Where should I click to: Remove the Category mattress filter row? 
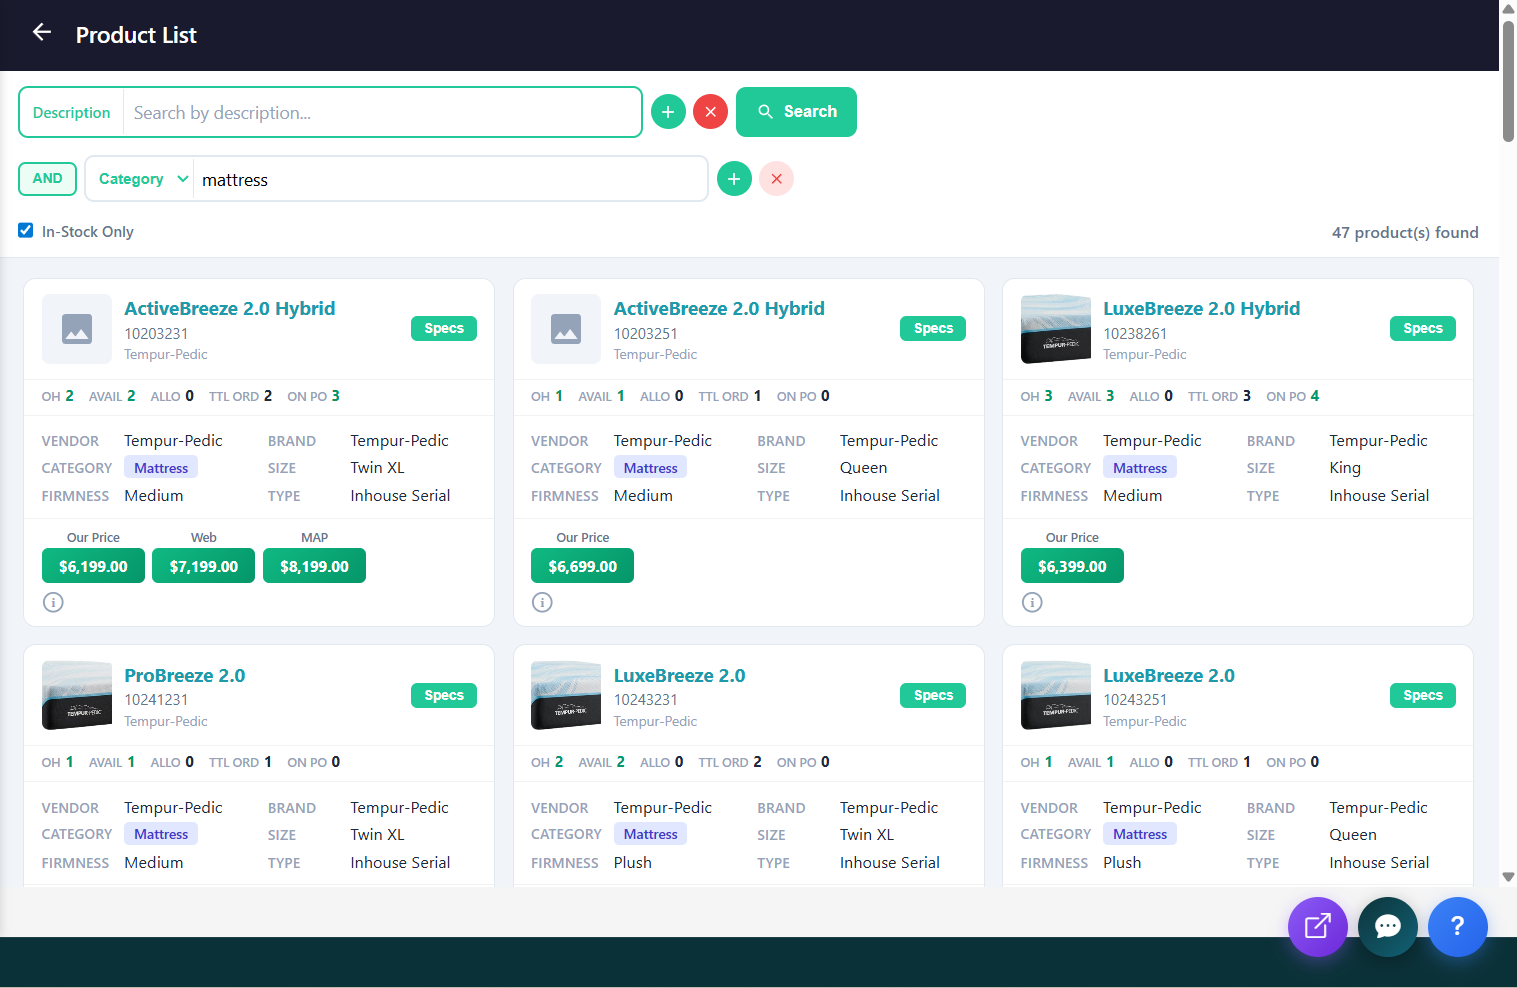click(x=777, y=179)
